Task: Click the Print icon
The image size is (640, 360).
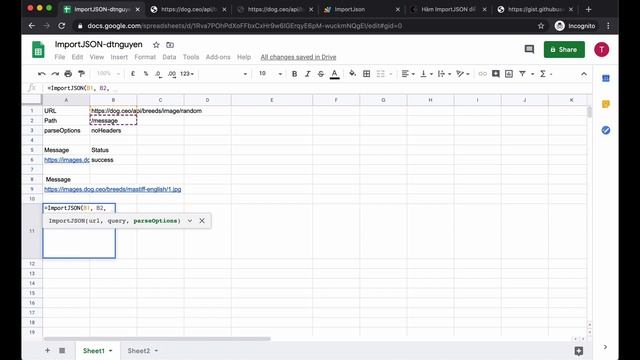Action: (x=68, y=74)
